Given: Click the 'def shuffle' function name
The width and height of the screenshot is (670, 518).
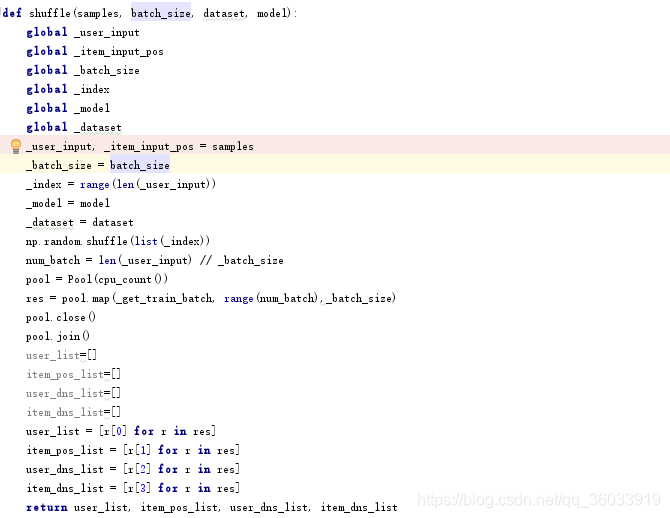Looking at the screenshot, I should point(50,13).
